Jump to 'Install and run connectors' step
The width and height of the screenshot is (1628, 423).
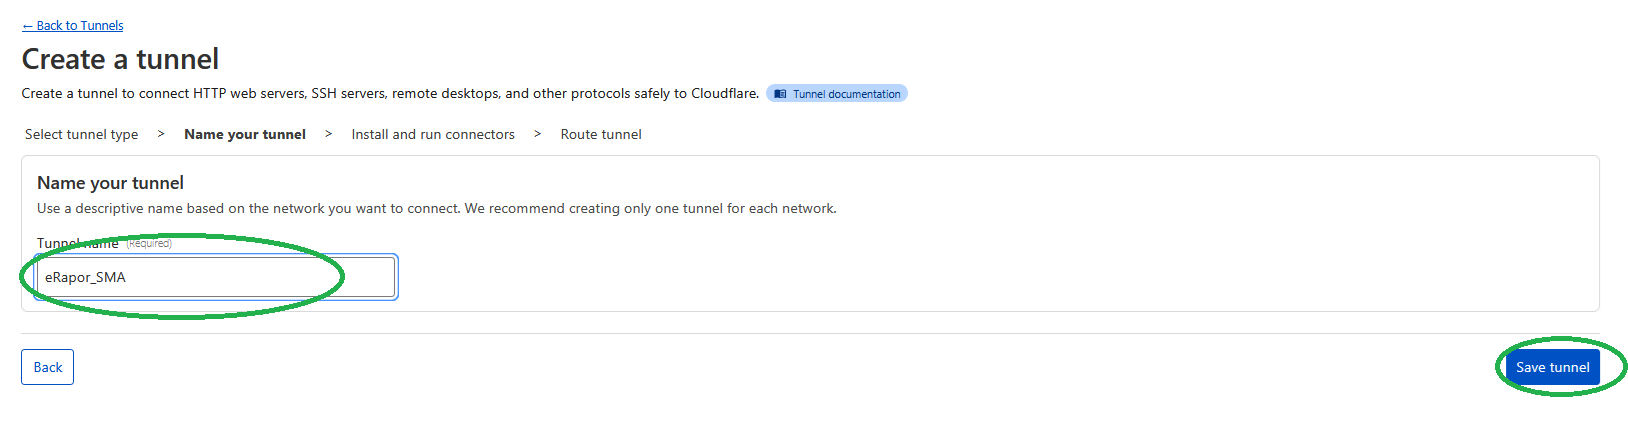click(x=433, y=134)
